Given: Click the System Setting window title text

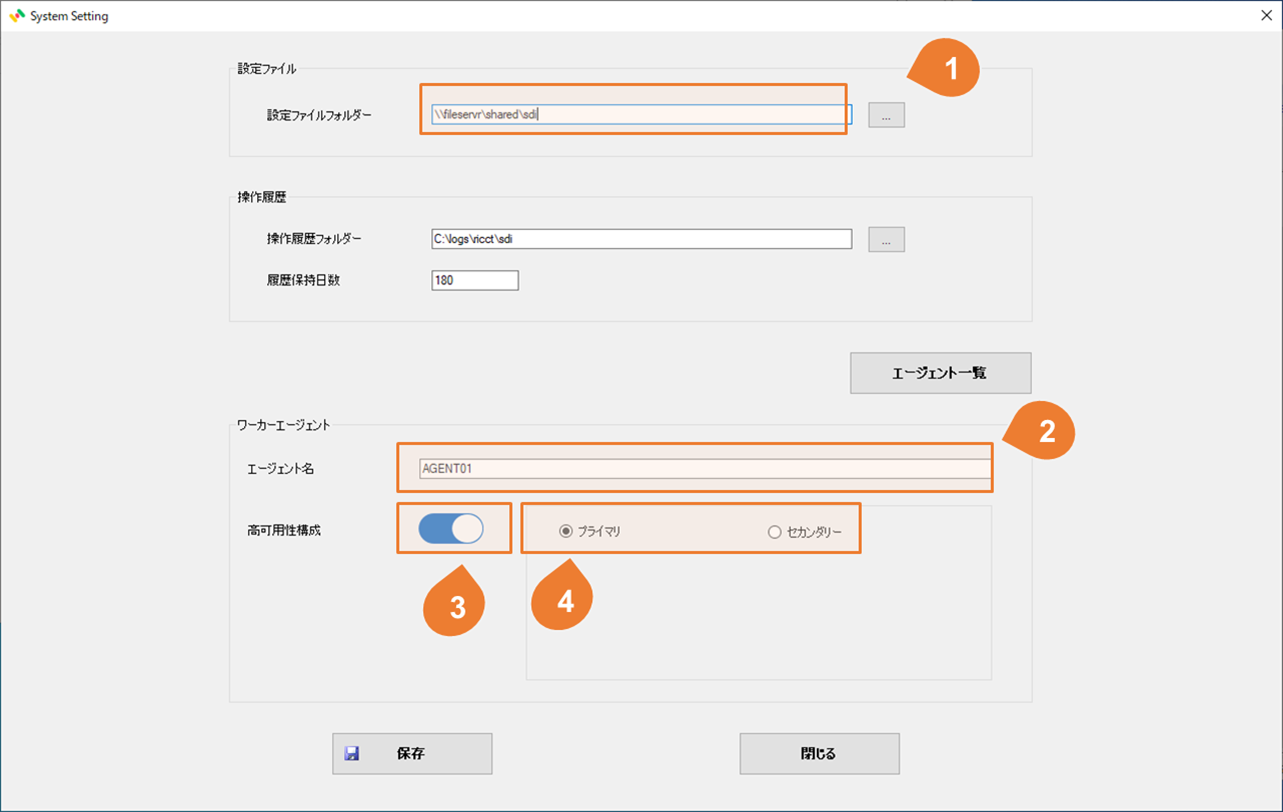Looking at the screenshot, I should click(x=69, y=16).
